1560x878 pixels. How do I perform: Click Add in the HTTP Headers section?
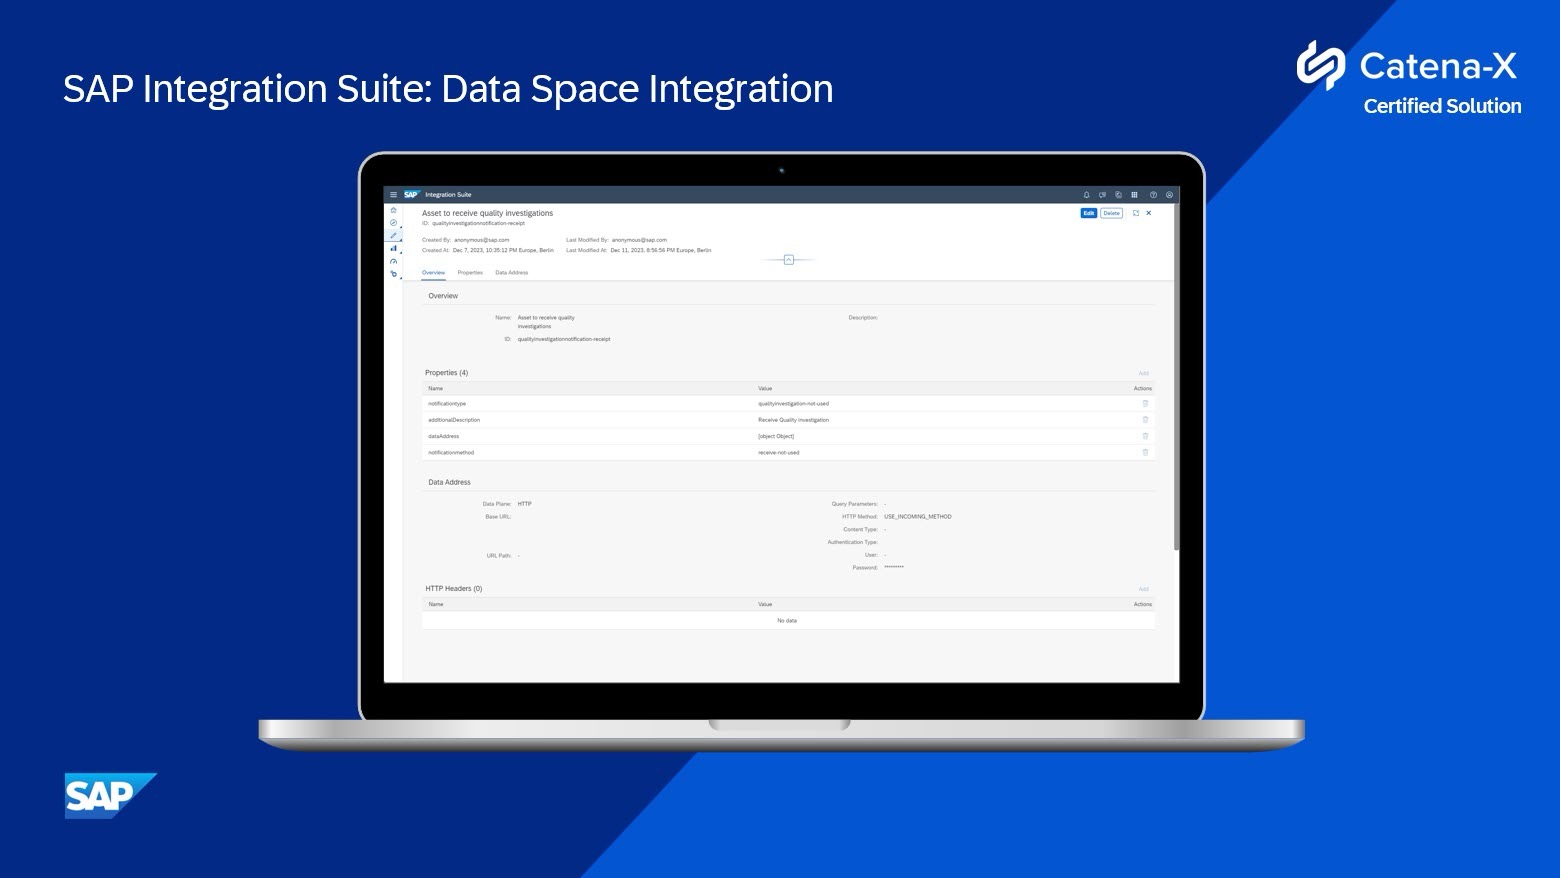pyautogui.click(x=1144, y=589)
